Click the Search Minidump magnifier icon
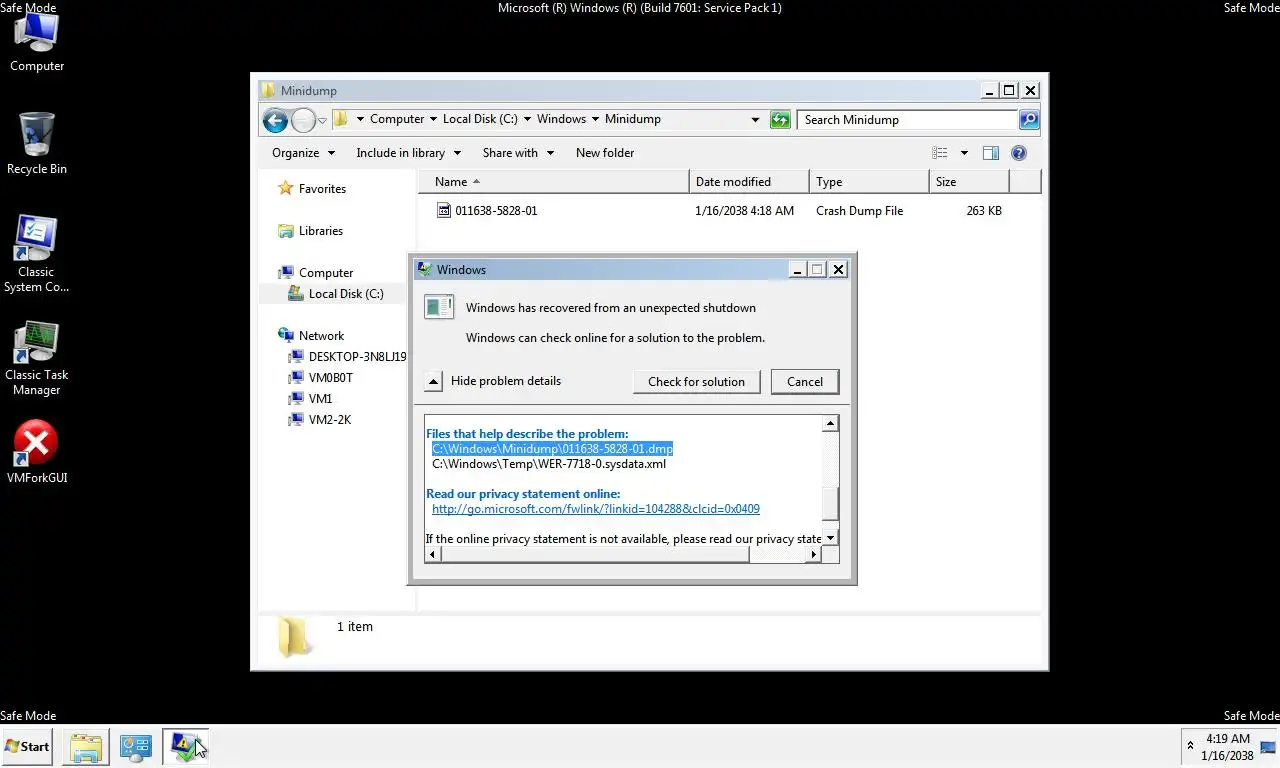Screen dimensions: 1280x768 point(1028,120)
